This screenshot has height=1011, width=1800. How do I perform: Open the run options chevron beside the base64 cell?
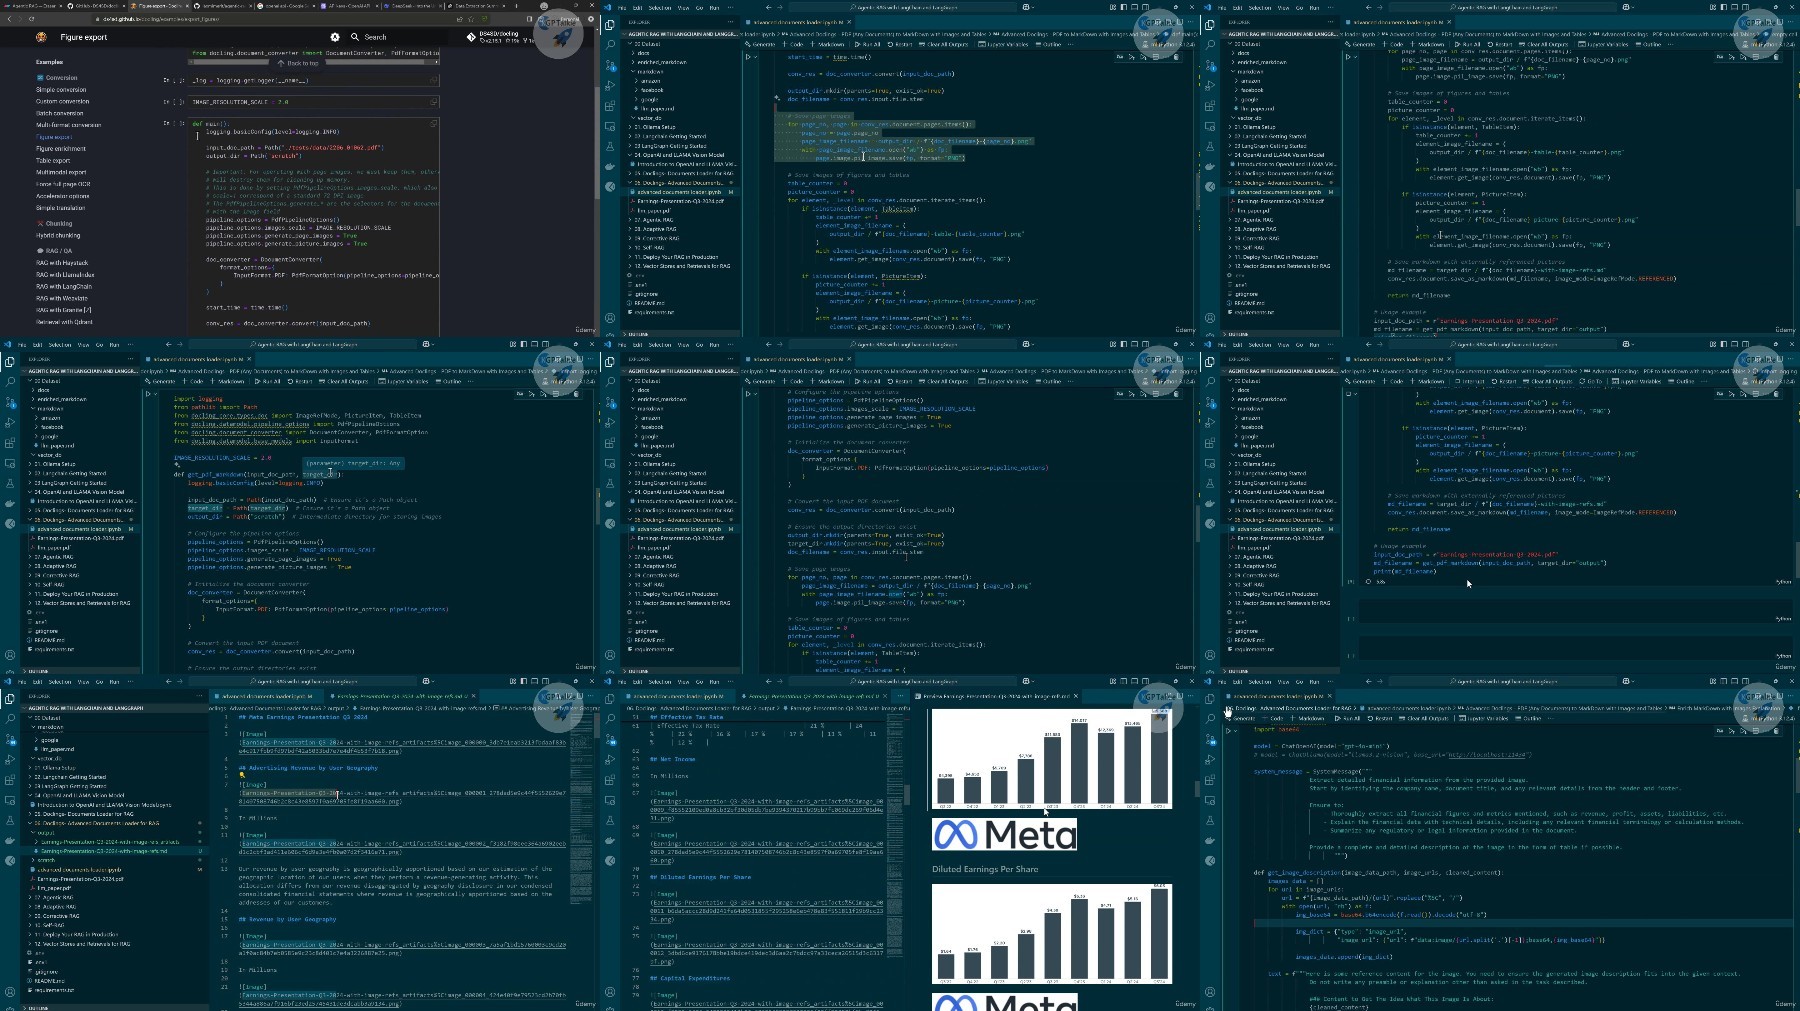(x=1236, y=731)
